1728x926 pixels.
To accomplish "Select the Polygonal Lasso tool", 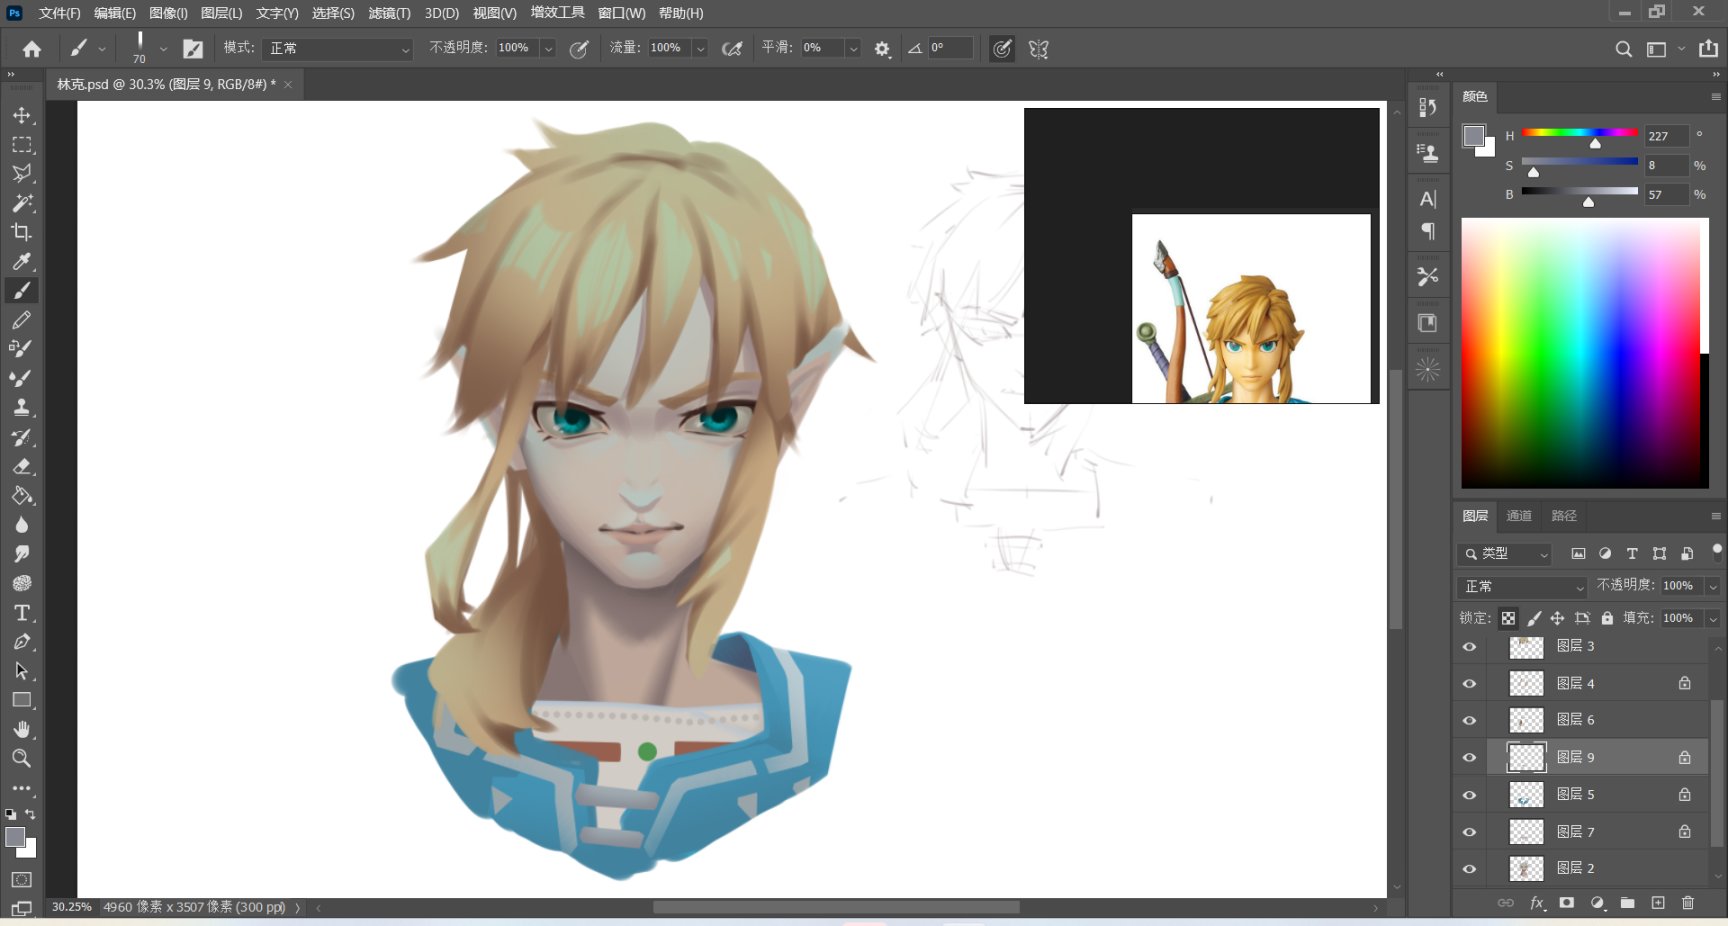I will tap(22, 174).
